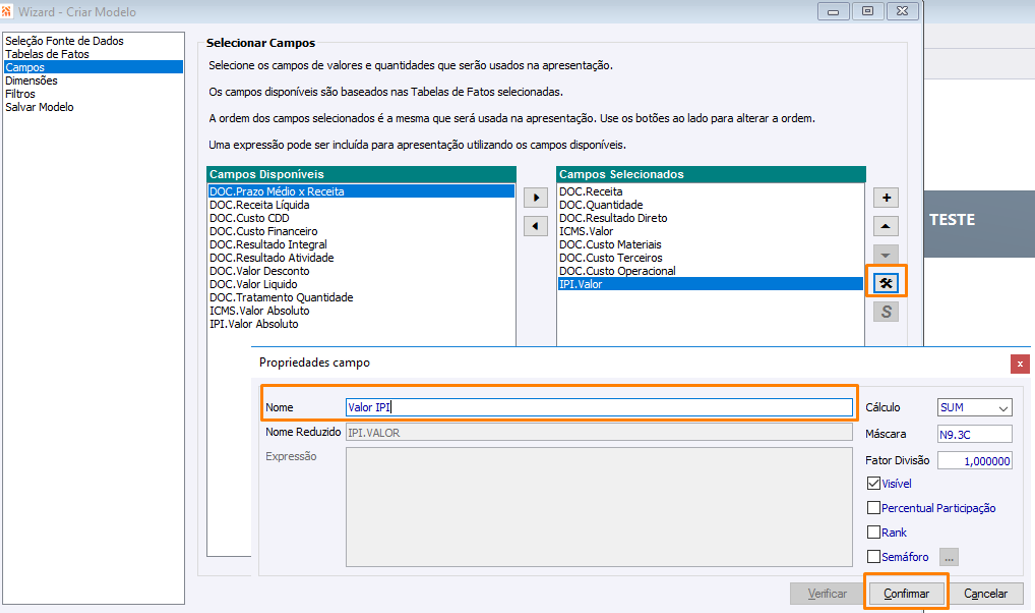Select DOC.Prazo Médio x Receita in available fields
This screenshot has height=613, width=1035.
pos(361,191)
